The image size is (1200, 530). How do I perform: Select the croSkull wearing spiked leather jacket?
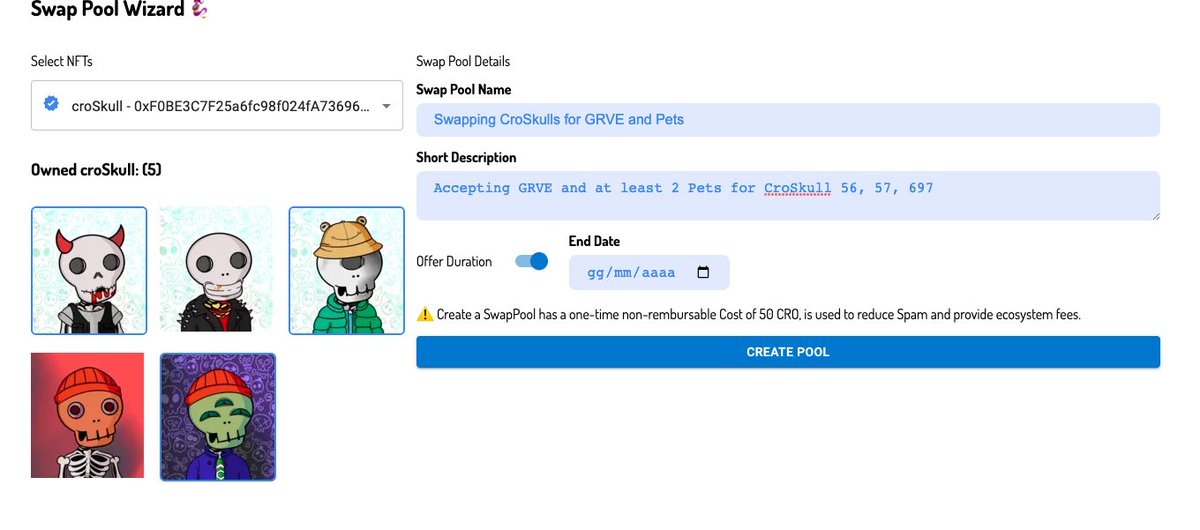[x=217, y=270]
